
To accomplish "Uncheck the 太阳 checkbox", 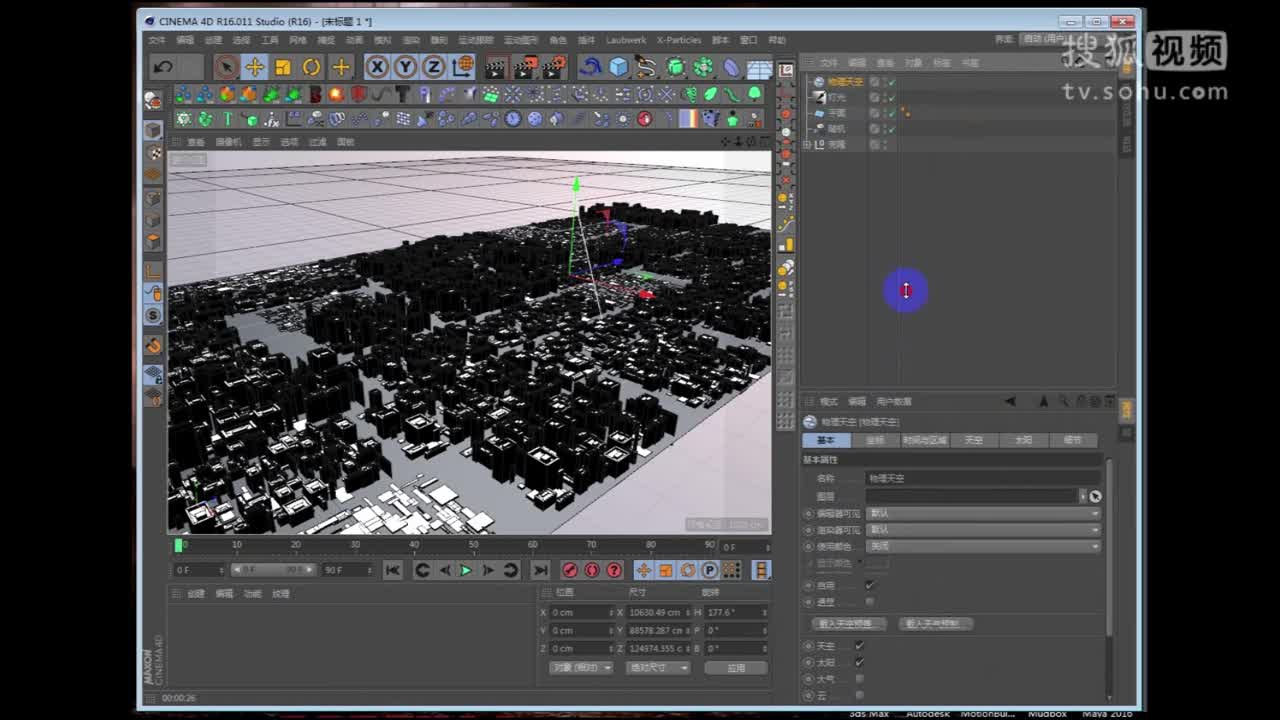I will pyautogui.click(x=859, y=662).
